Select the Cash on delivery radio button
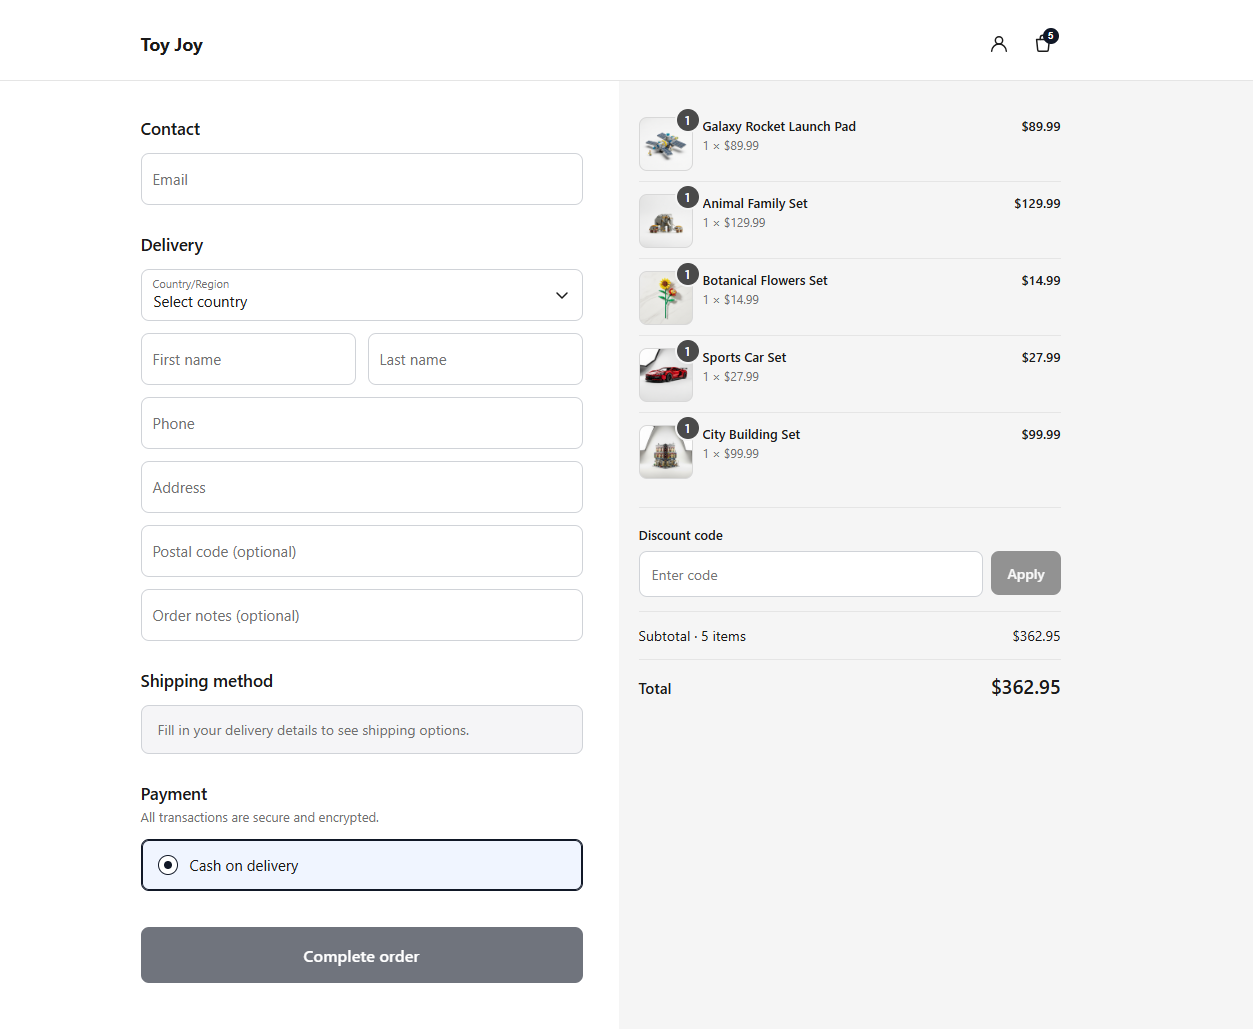The height and width of the screenshot is (1029, 1253). point(168,865)
